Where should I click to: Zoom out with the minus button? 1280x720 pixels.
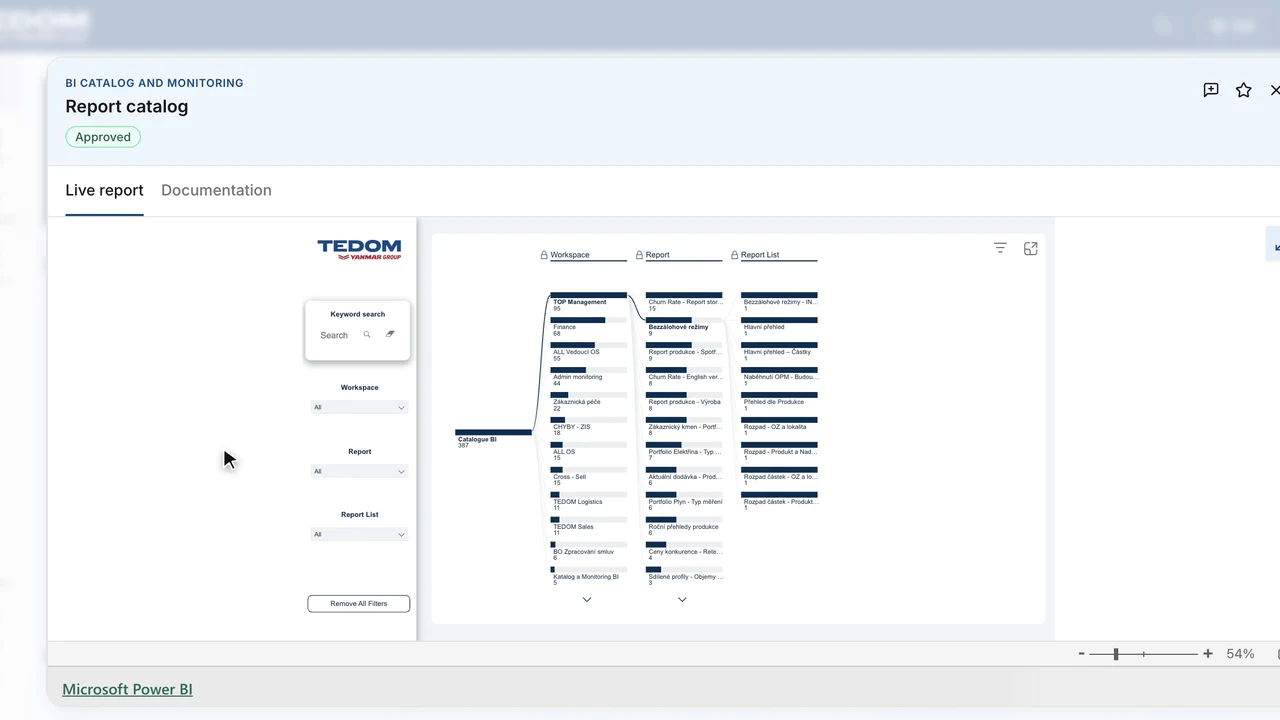coord(1081,654)
